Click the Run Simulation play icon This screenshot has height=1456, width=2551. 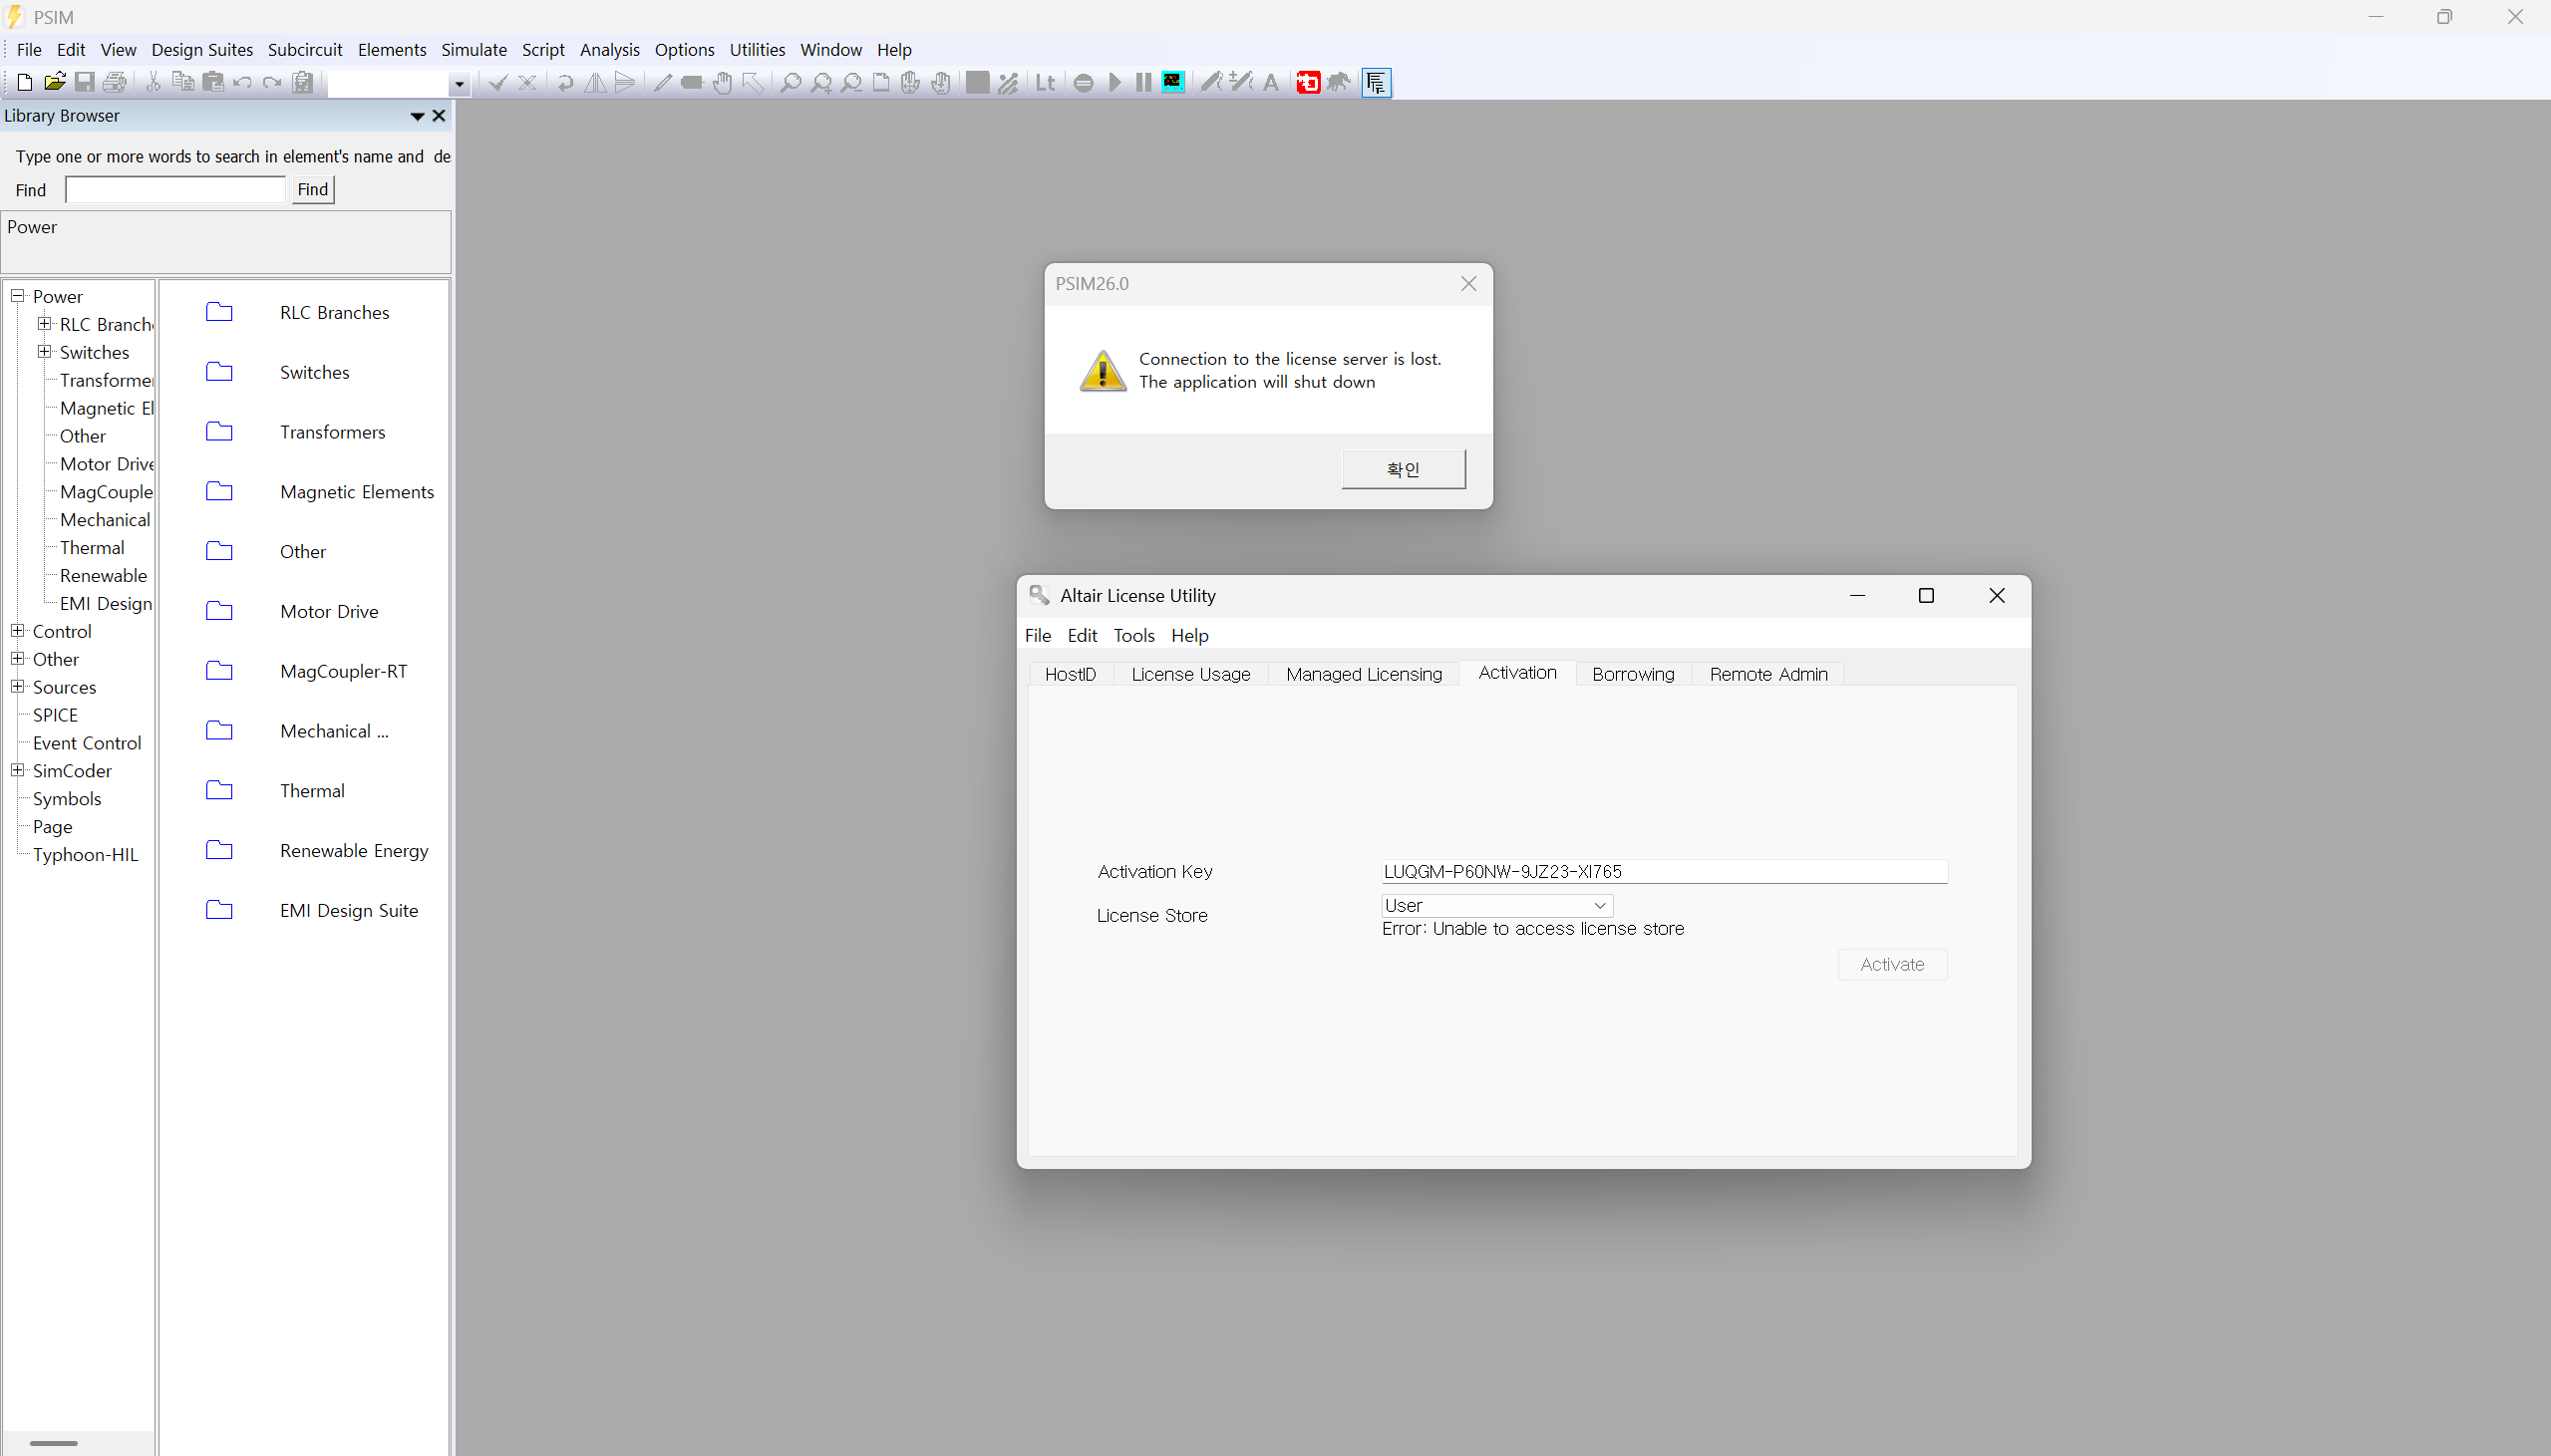(x=1114, y=82)
